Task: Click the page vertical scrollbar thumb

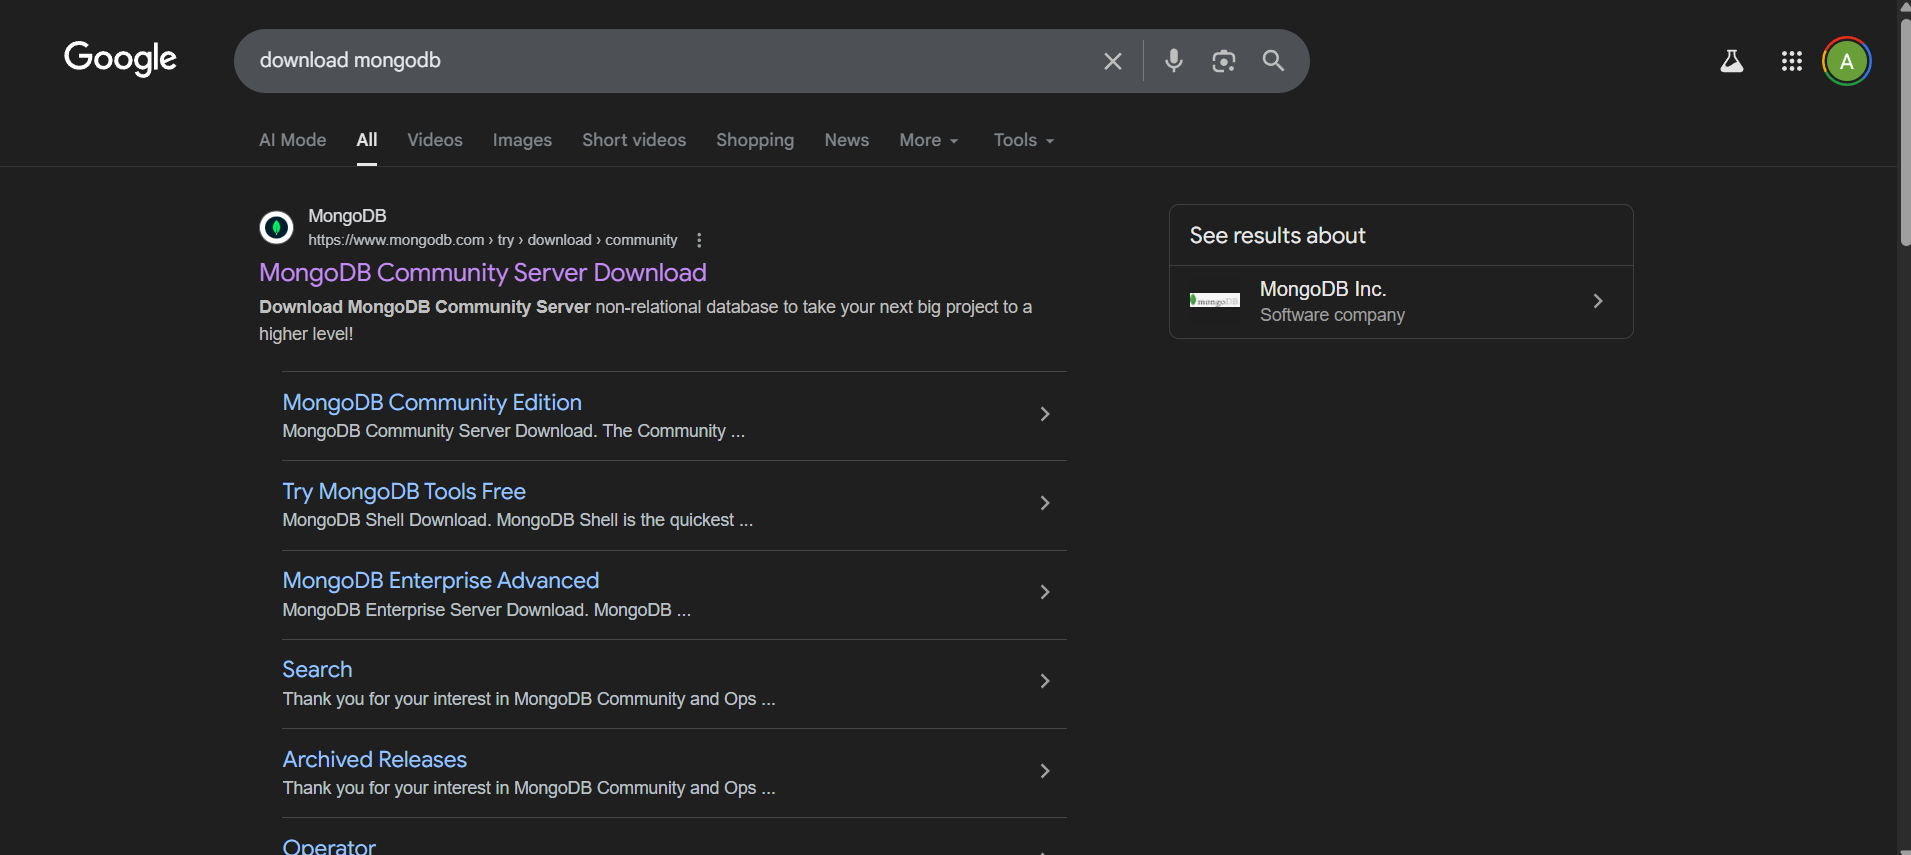Action: point(1904,130)
